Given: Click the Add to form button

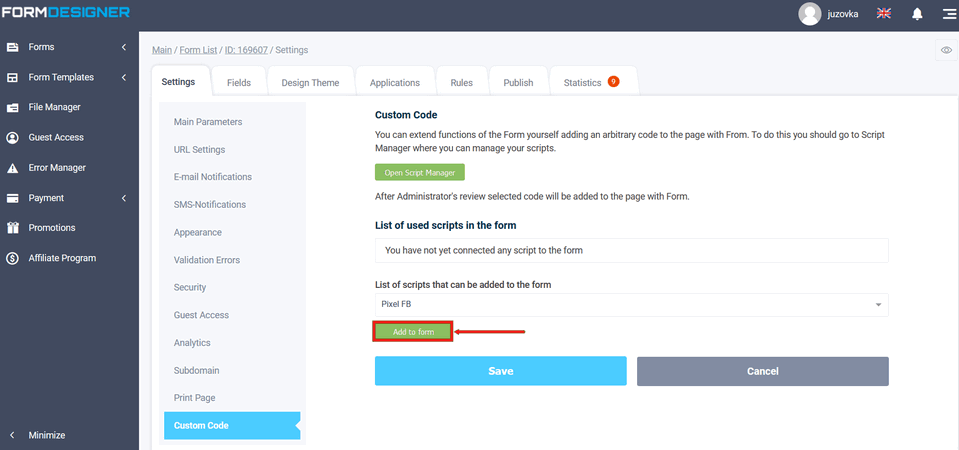Looking at the screenshot, I should coord(413,332).
